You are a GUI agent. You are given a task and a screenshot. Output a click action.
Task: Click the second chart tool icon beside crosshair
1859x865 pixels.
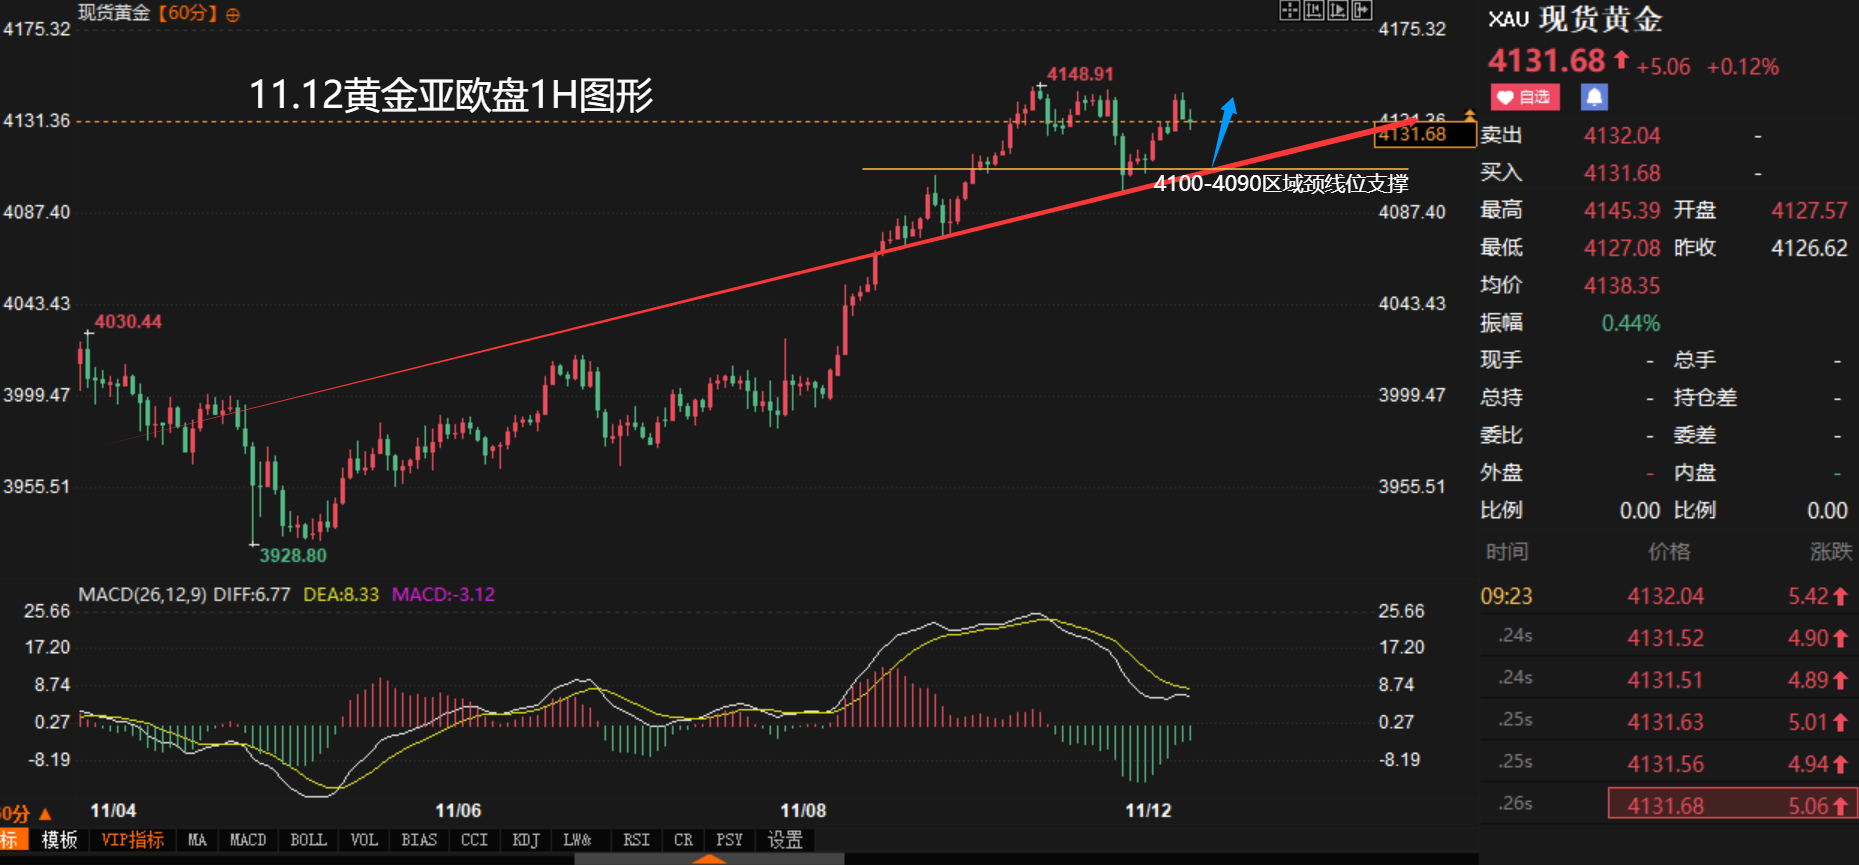[1313, 11]
